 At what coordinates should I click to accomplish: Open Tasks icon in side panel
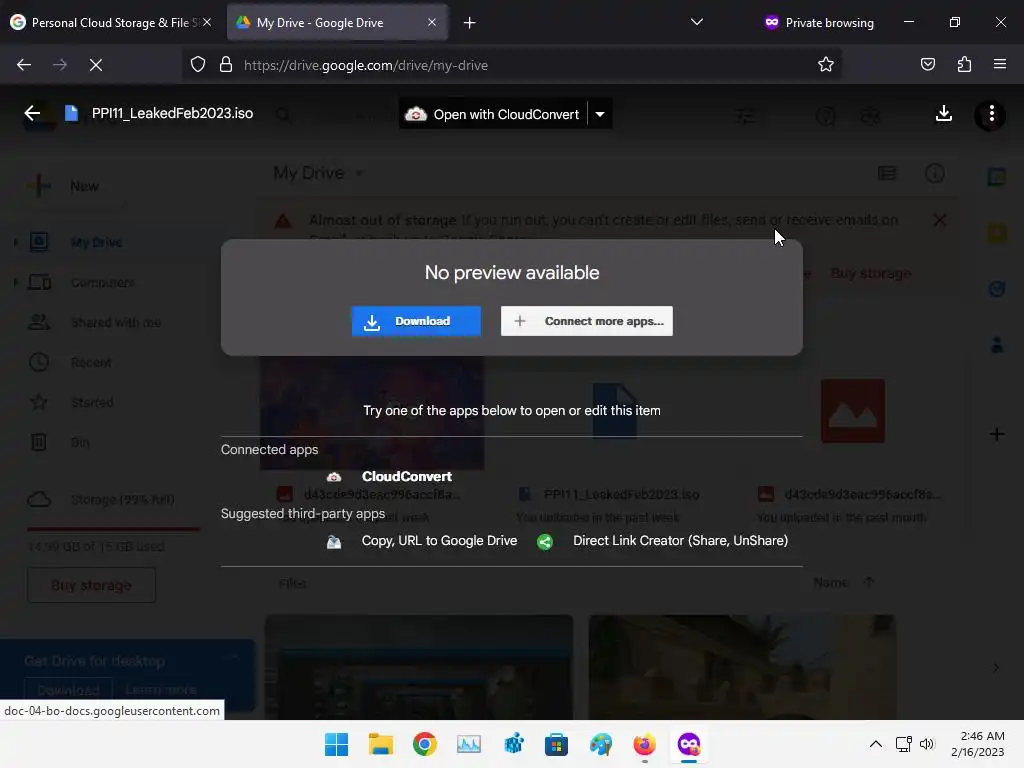(997, 289)
